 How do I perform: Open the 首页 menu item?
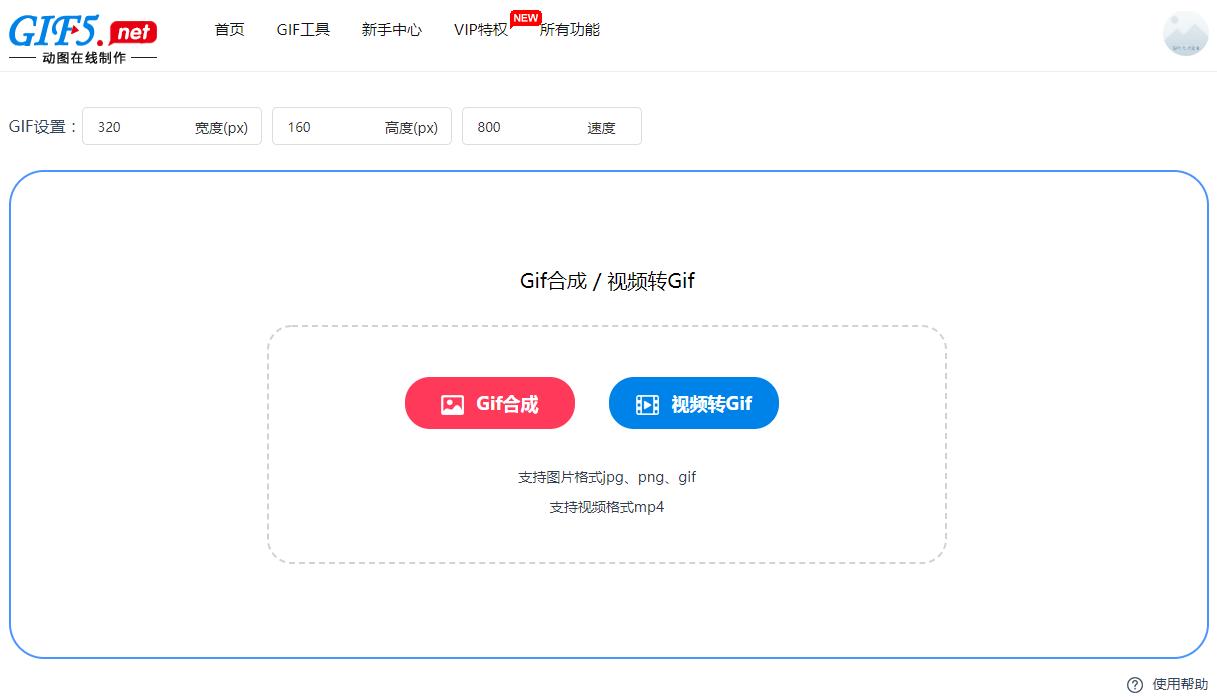pos(229,30)
